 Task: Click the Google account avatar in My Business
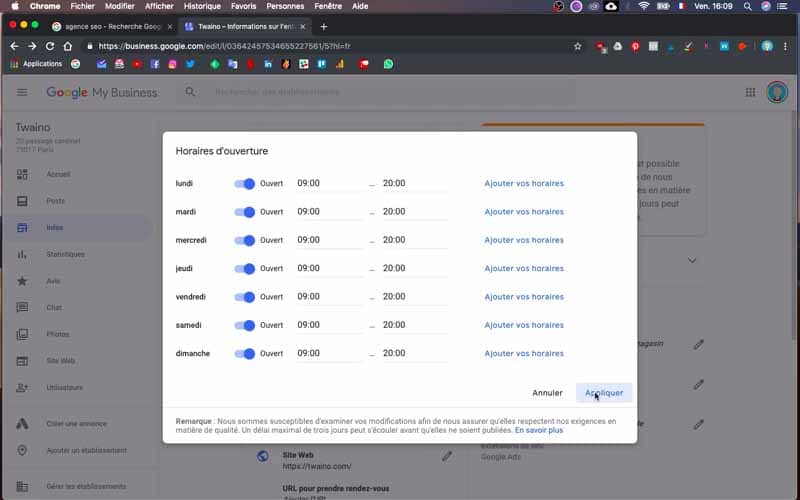777,92
